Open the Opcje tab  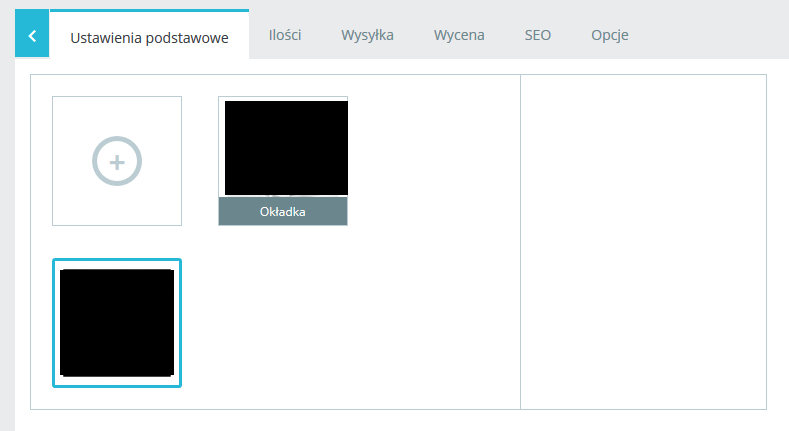click(x=609, y=35)
